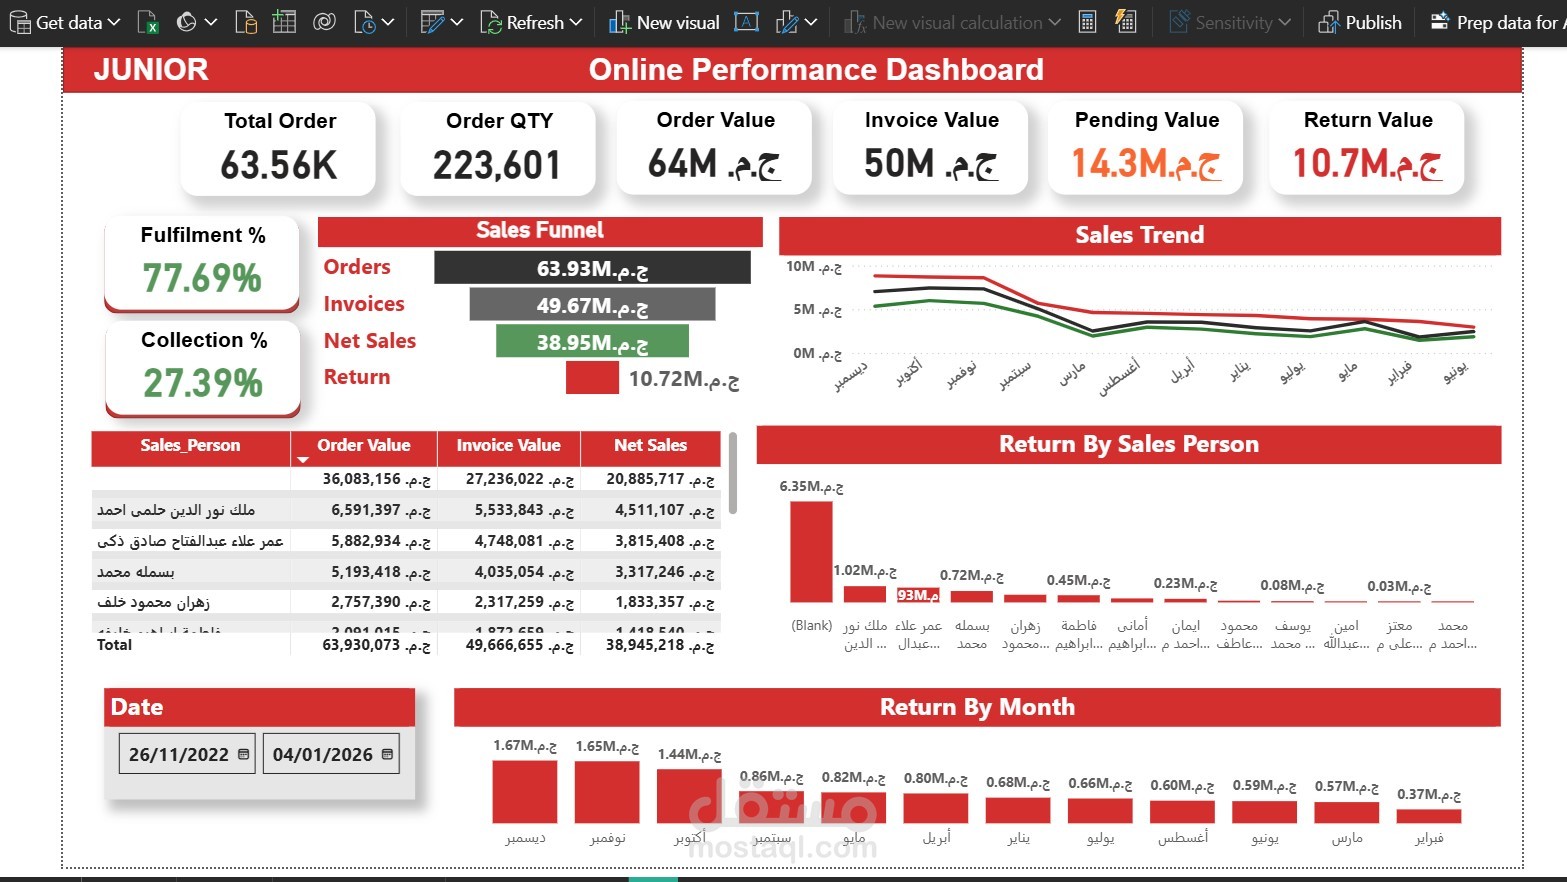1567x882 pixels.
Task: Click the Sensitivity label icon
Action: 1180,22
